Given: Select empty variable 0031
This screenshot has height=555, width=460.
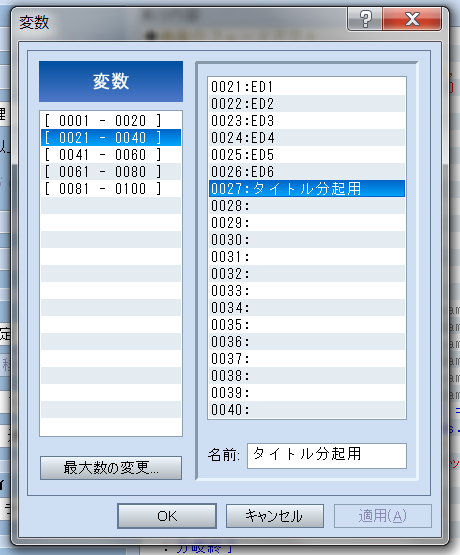Looking at the screenshot, I should coord(307,257).
